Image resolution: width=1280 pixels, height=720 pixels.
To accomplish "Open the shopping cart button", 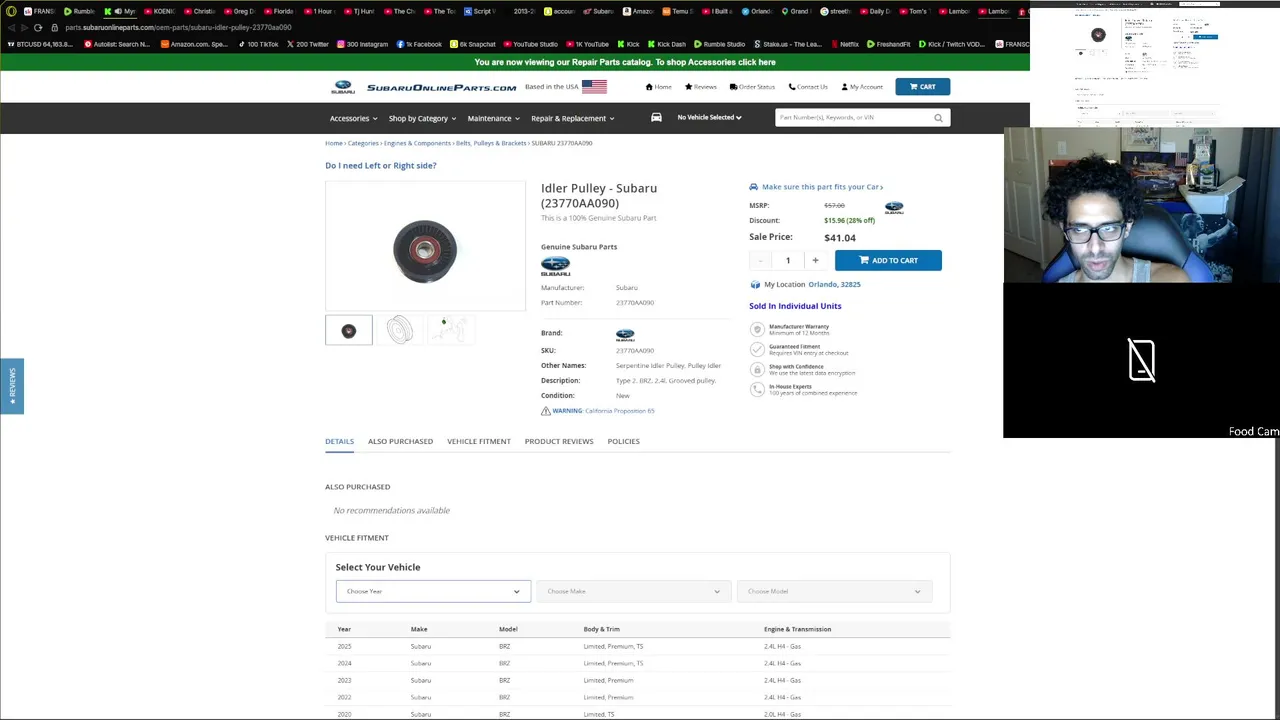I will tap(922, 87).
